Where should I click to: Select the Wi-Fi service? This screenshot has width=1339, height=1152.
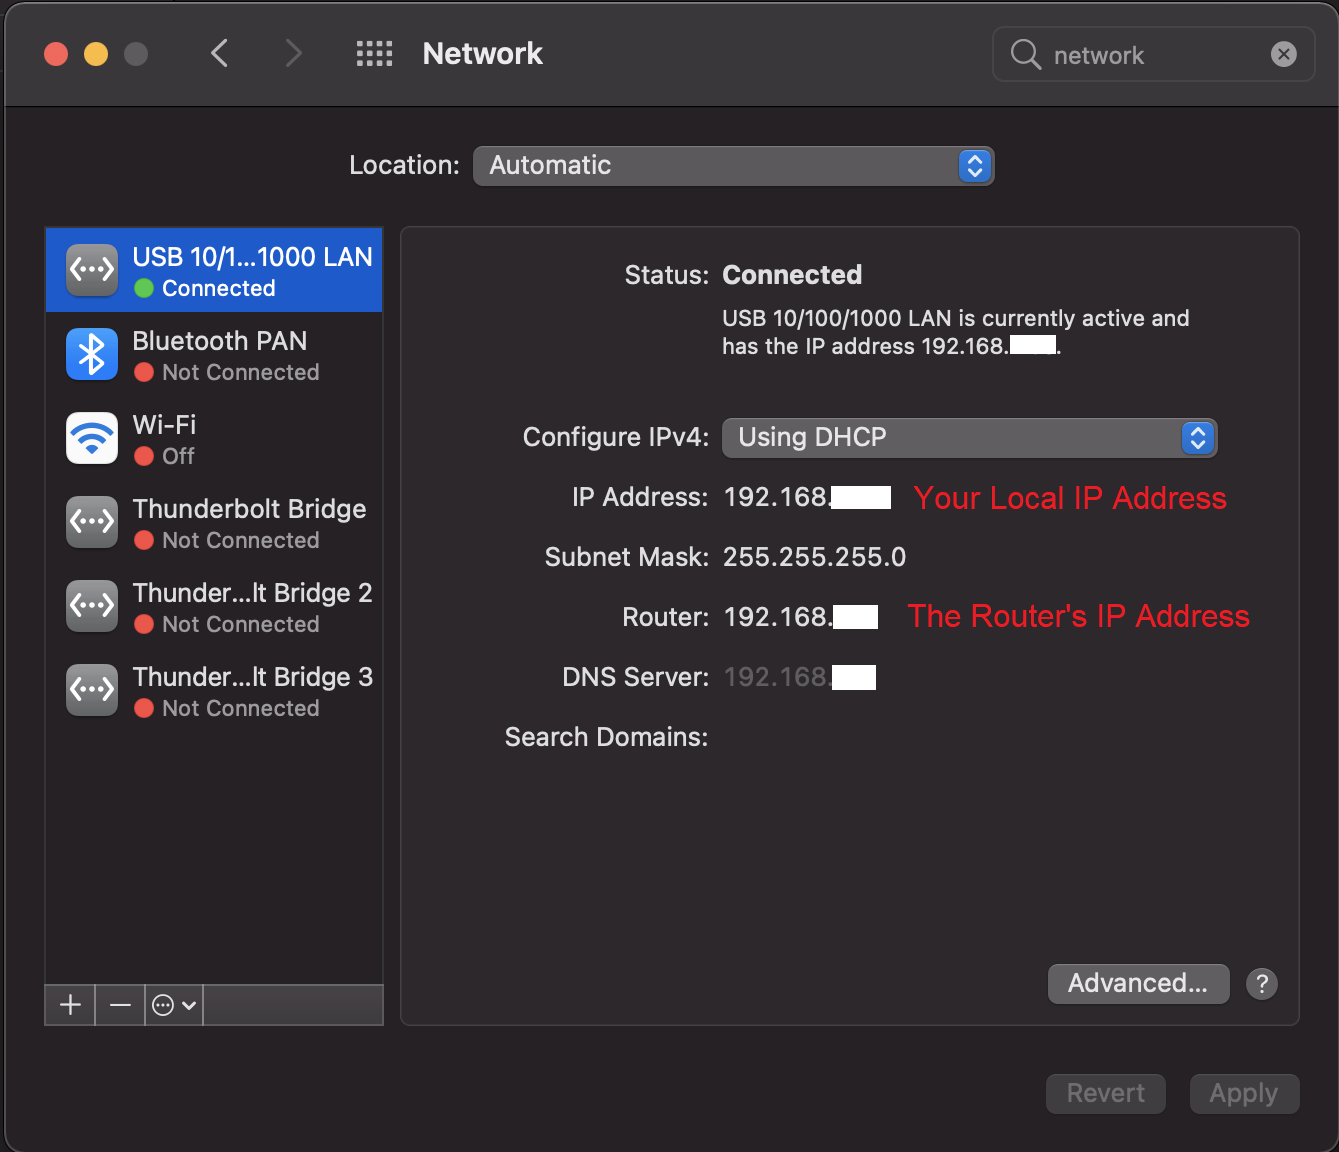[x=214, y=439]
